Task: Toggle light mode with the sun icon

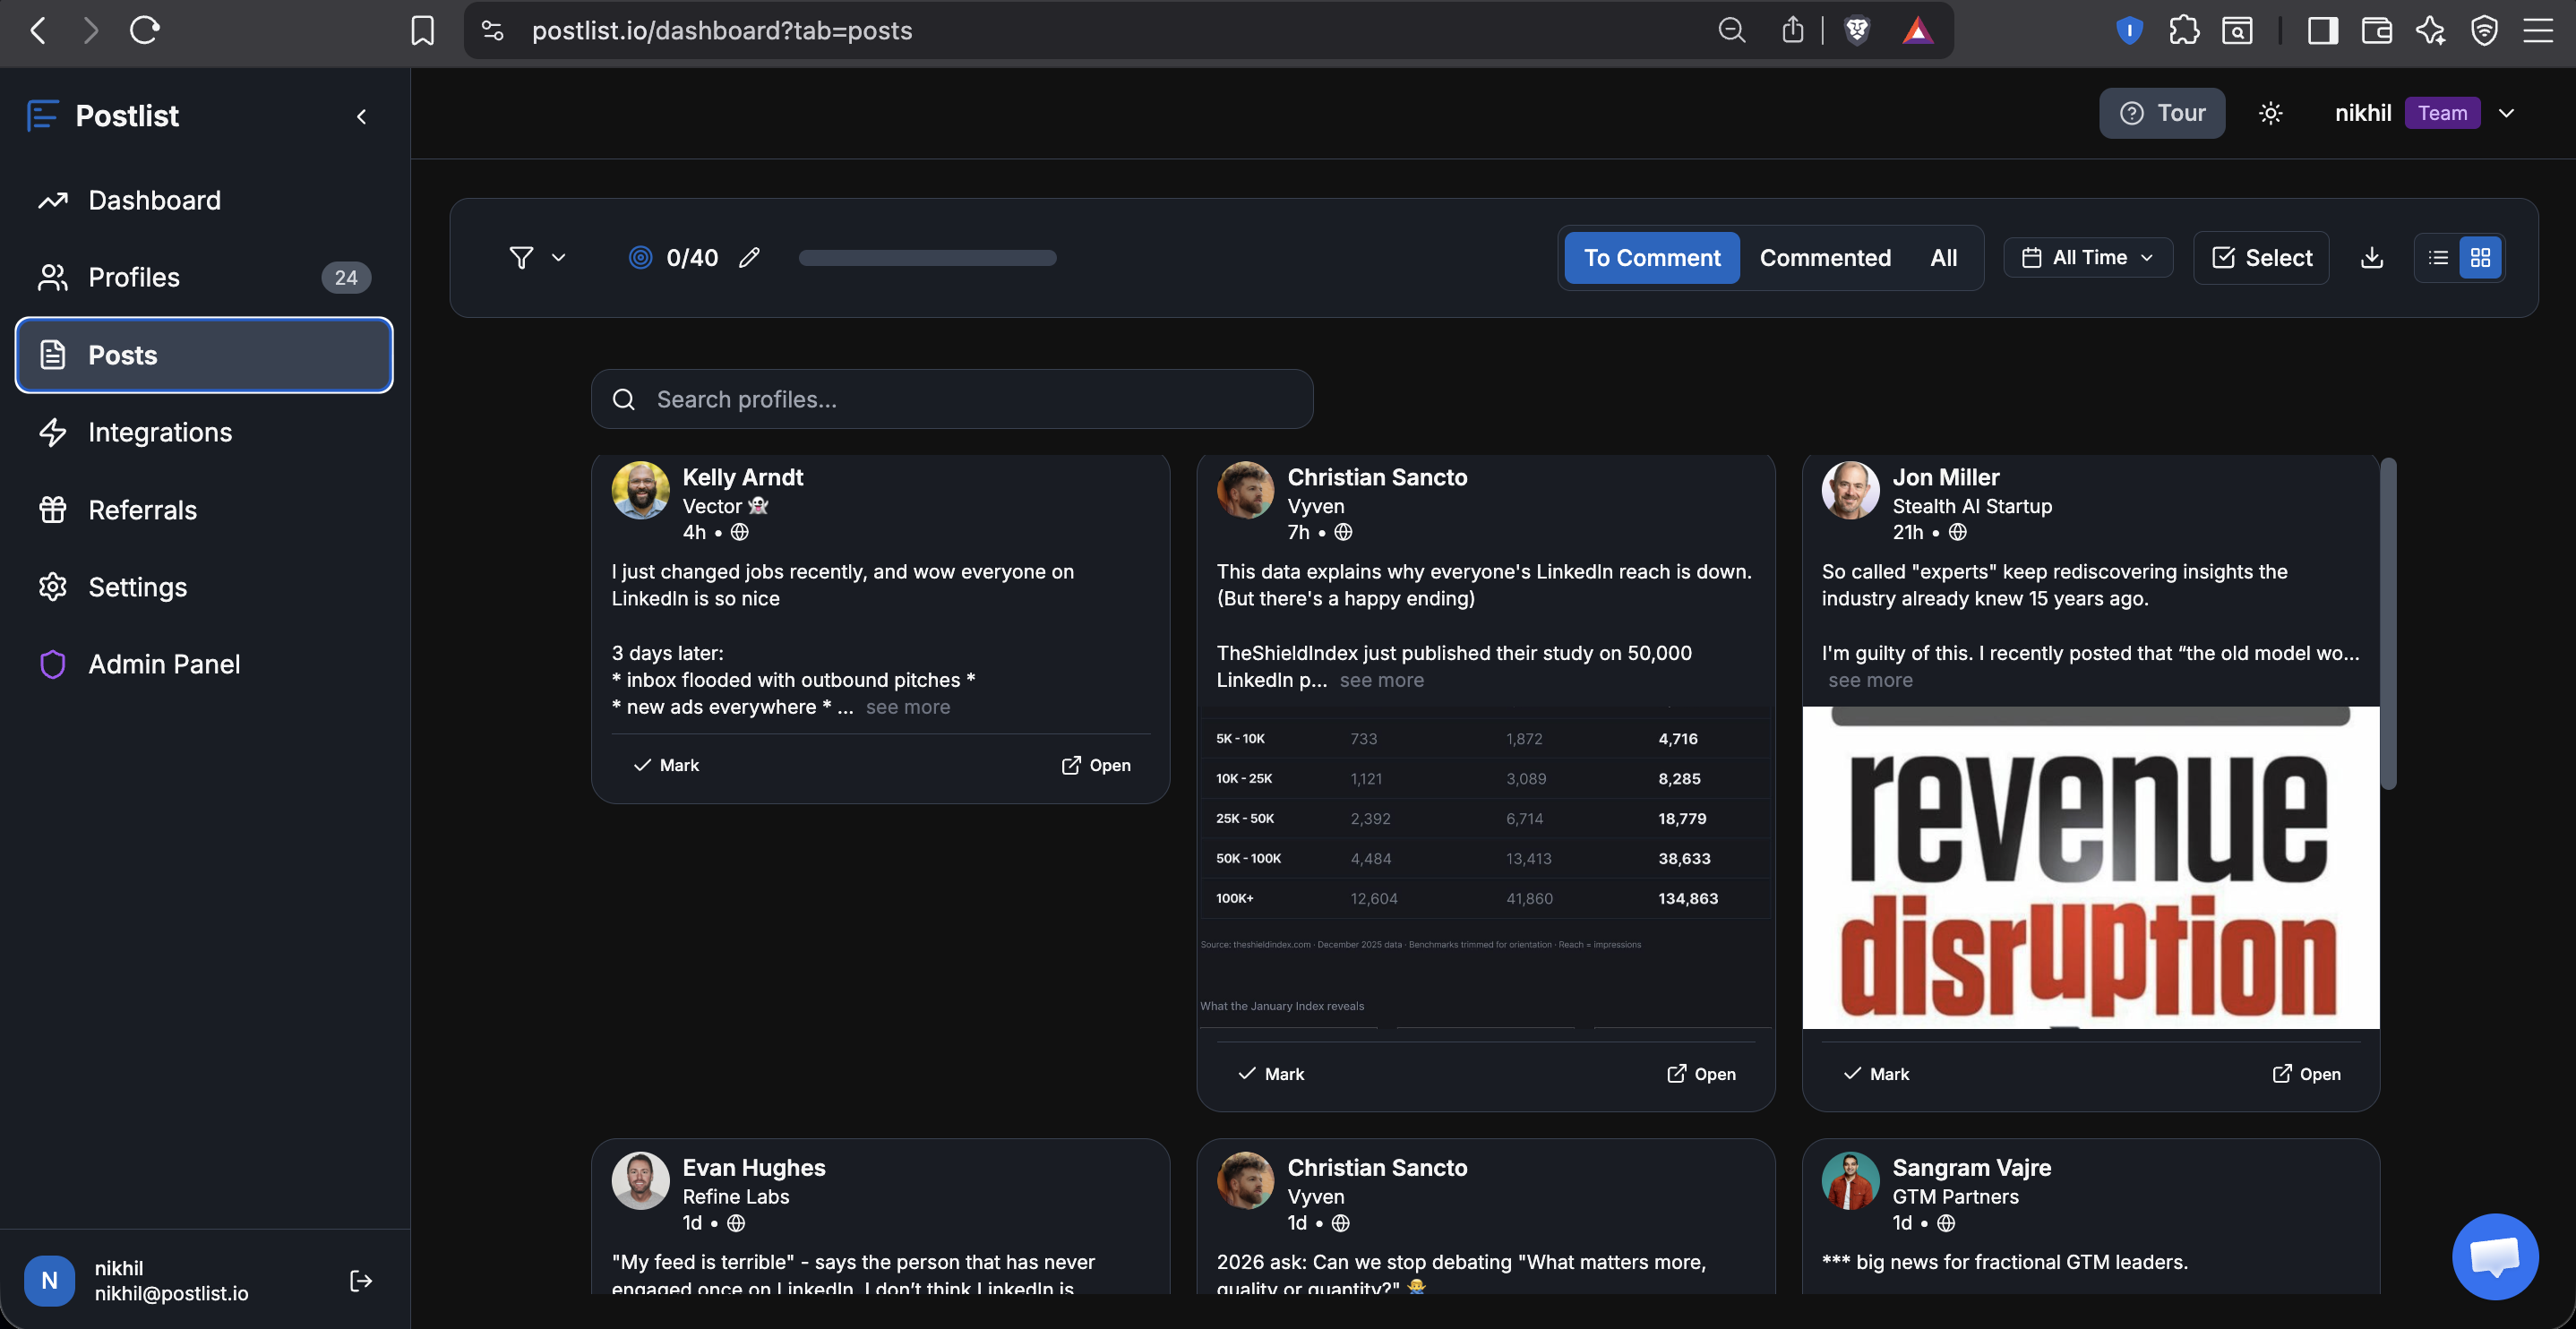Action: 2270,113
